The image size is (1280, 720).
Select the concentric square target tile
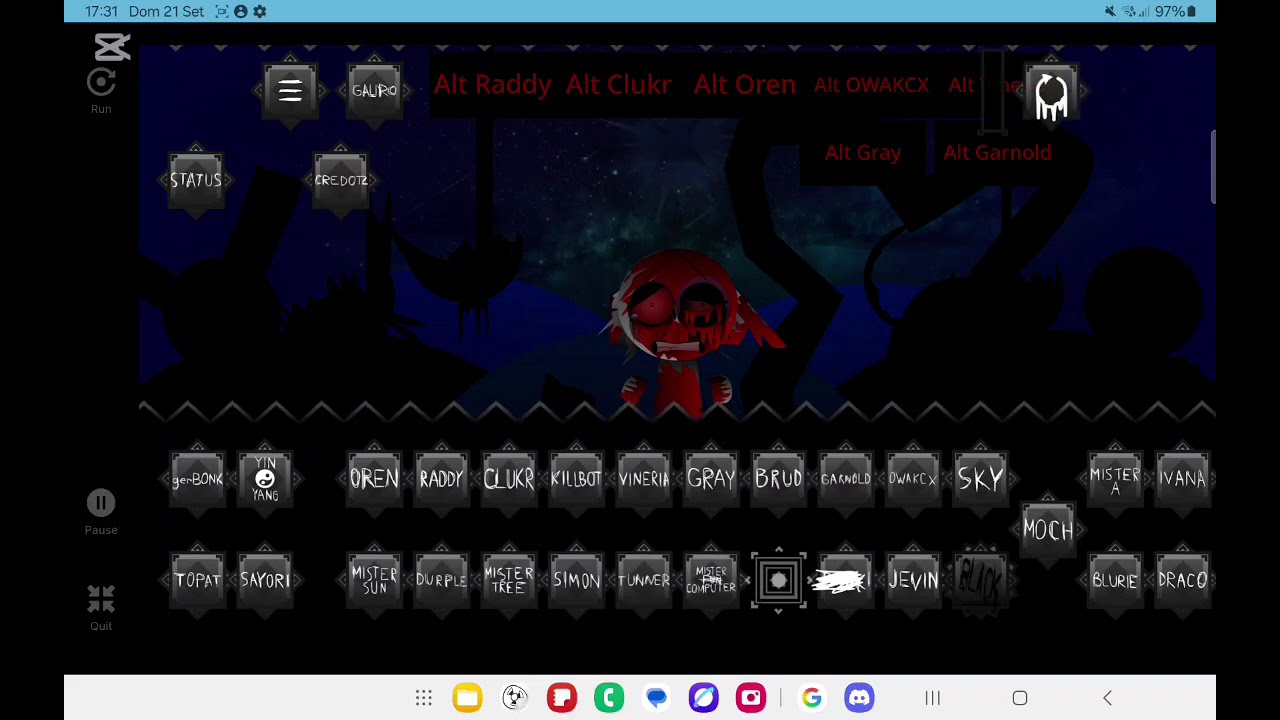click(778, 580)
